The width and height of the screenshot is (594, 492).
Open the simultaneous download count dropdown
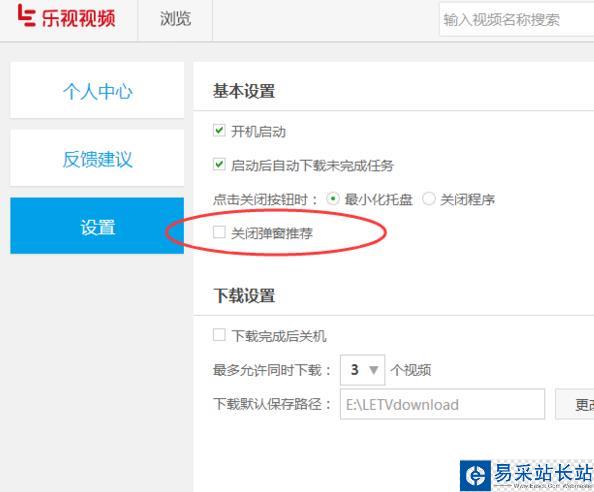(363, 370)
